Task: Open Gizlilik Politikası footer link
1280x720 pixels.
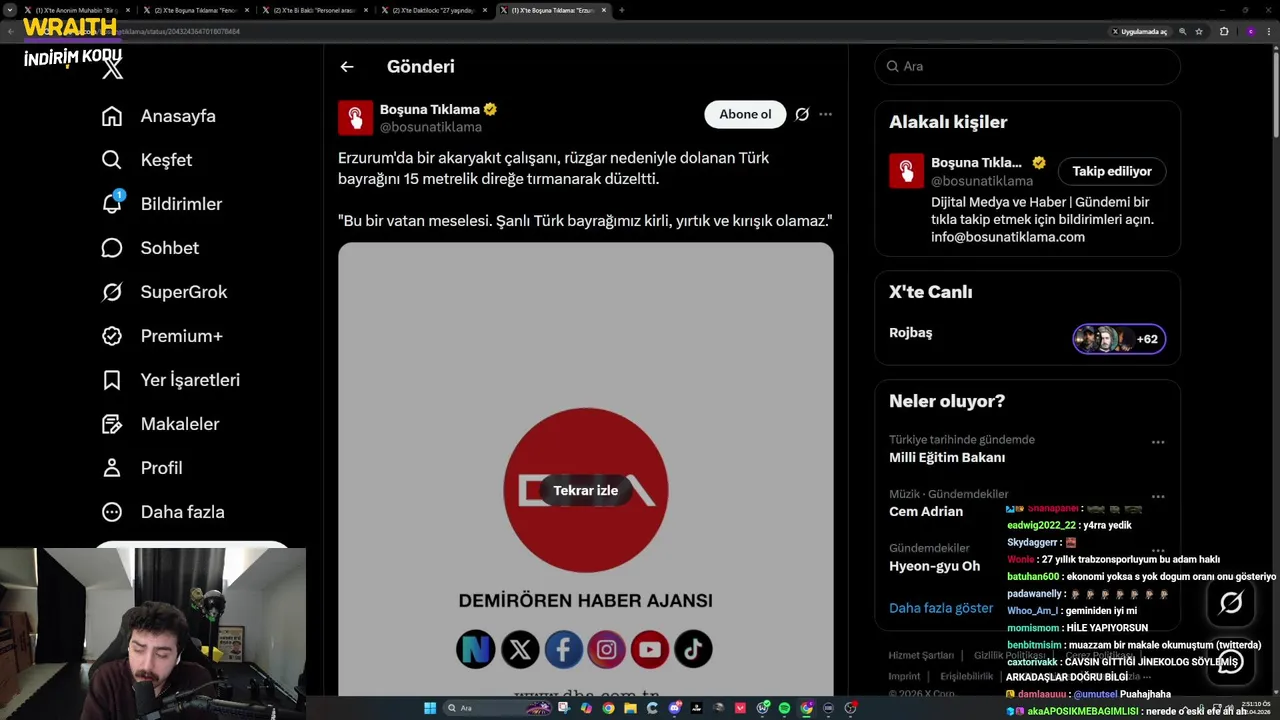Action: [1010, 656]
